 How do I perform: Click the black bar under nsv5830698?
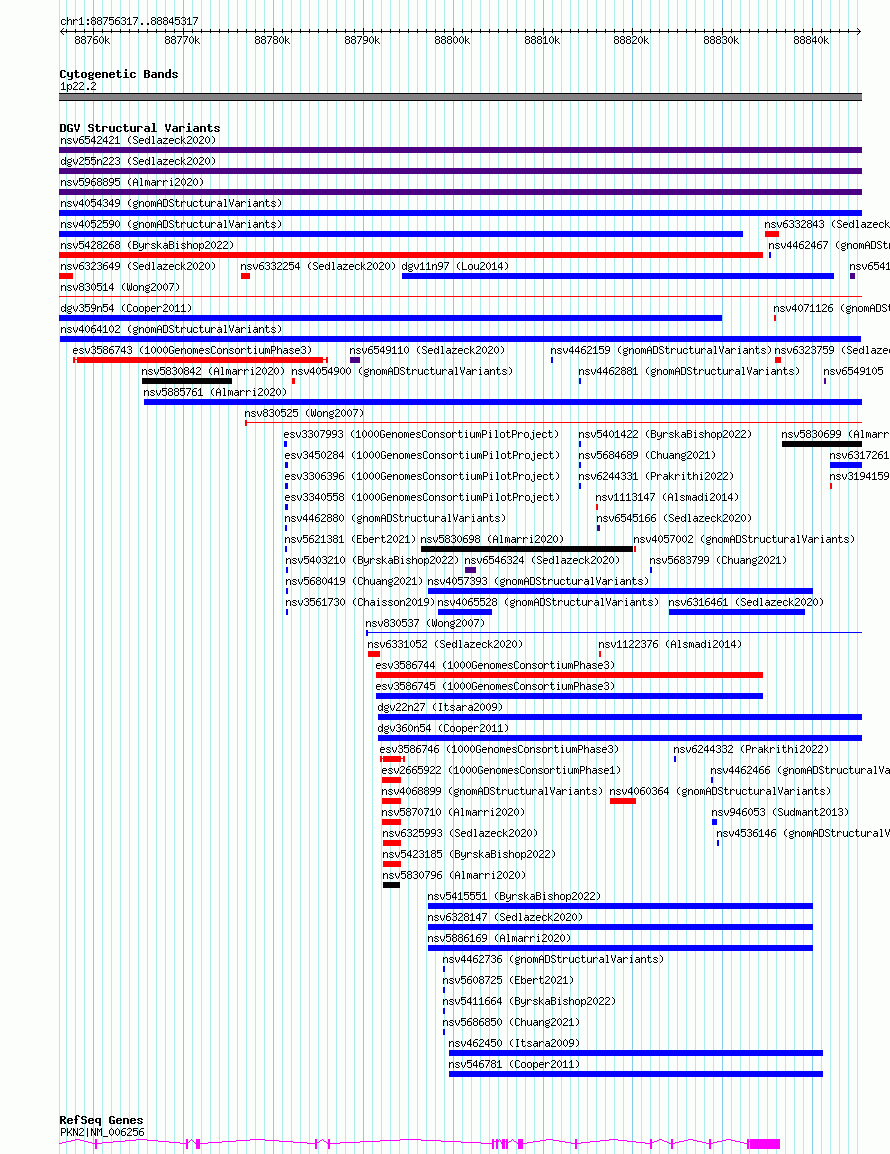527,549
